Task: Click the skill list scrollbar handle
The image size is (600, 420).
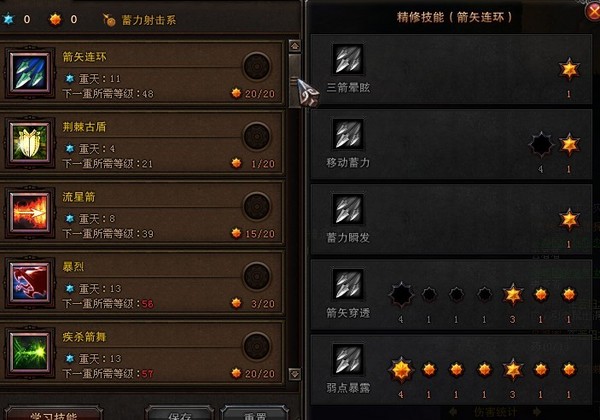Action: (295, 80)
